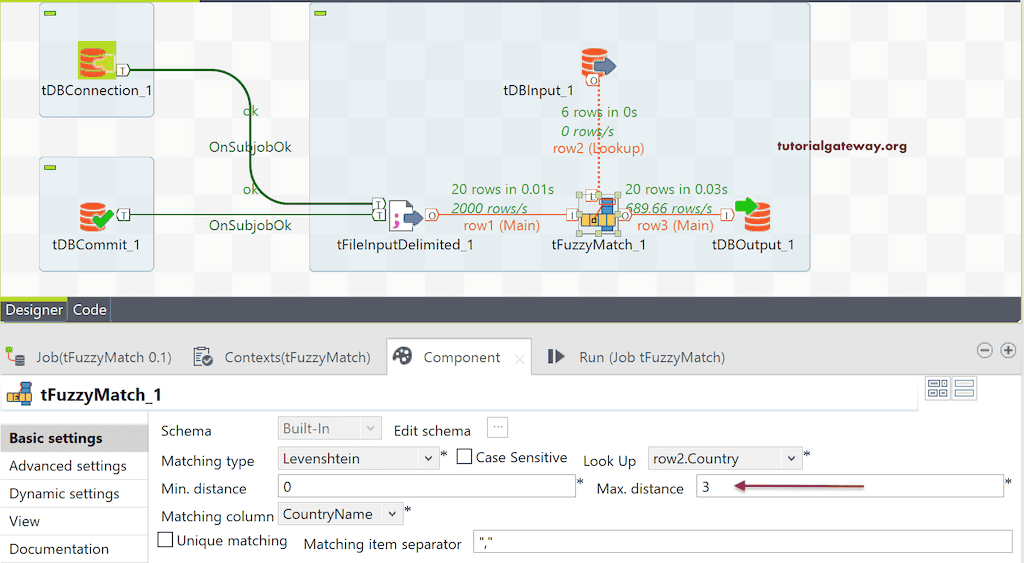
Task: Open Advanced settings section
Action: click(x=74, y=466)
